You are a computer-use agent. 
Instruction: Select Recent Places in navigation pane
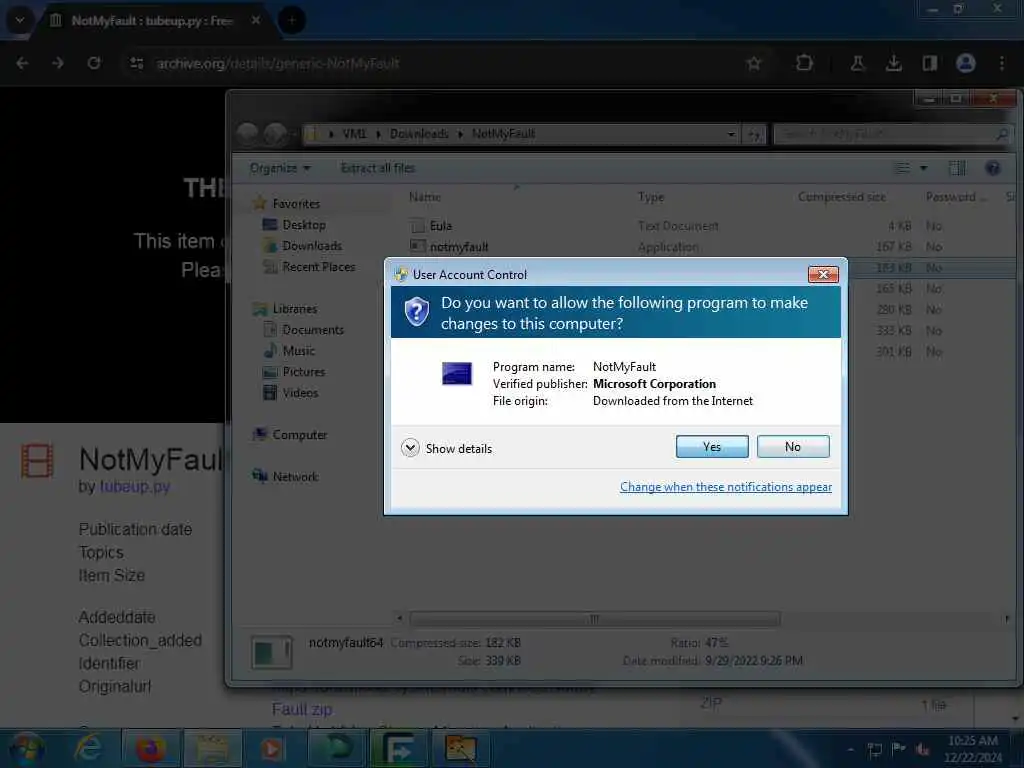tap(319, 266)
